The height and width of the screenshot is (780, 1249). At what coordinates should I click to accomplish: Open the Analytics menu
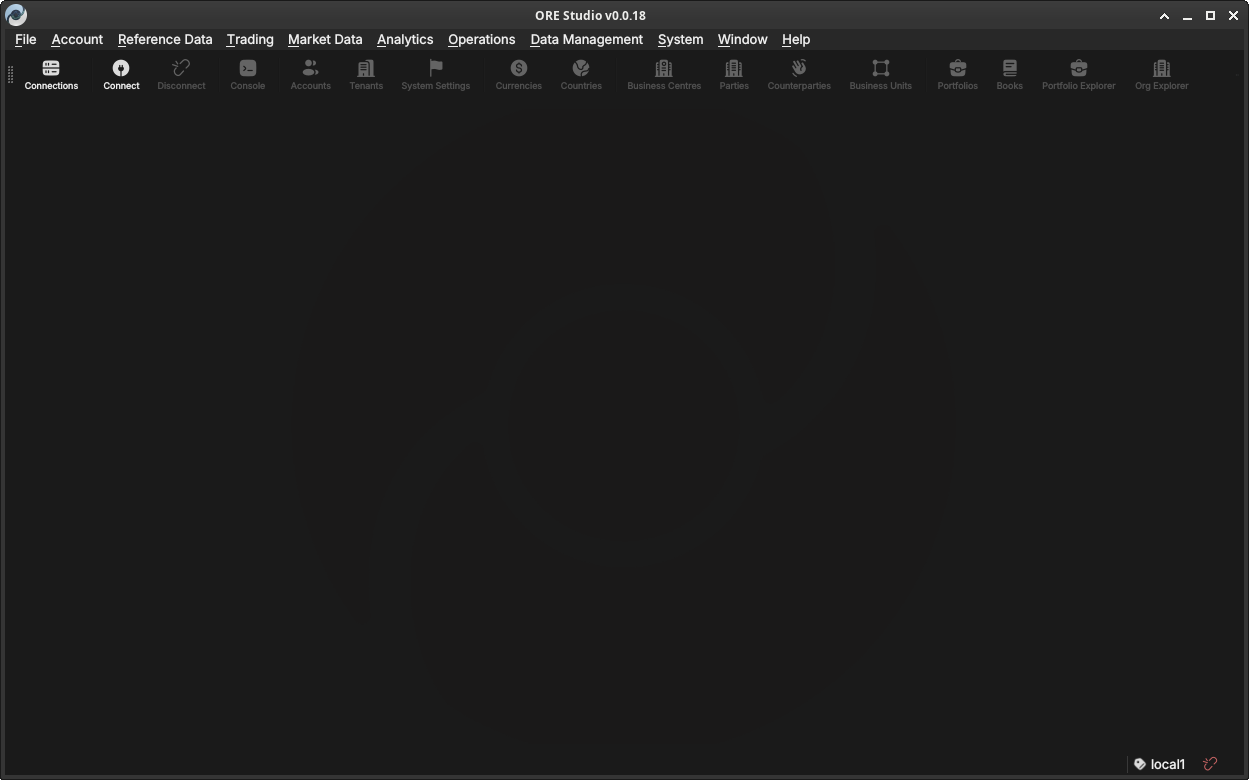pos(405,39)
